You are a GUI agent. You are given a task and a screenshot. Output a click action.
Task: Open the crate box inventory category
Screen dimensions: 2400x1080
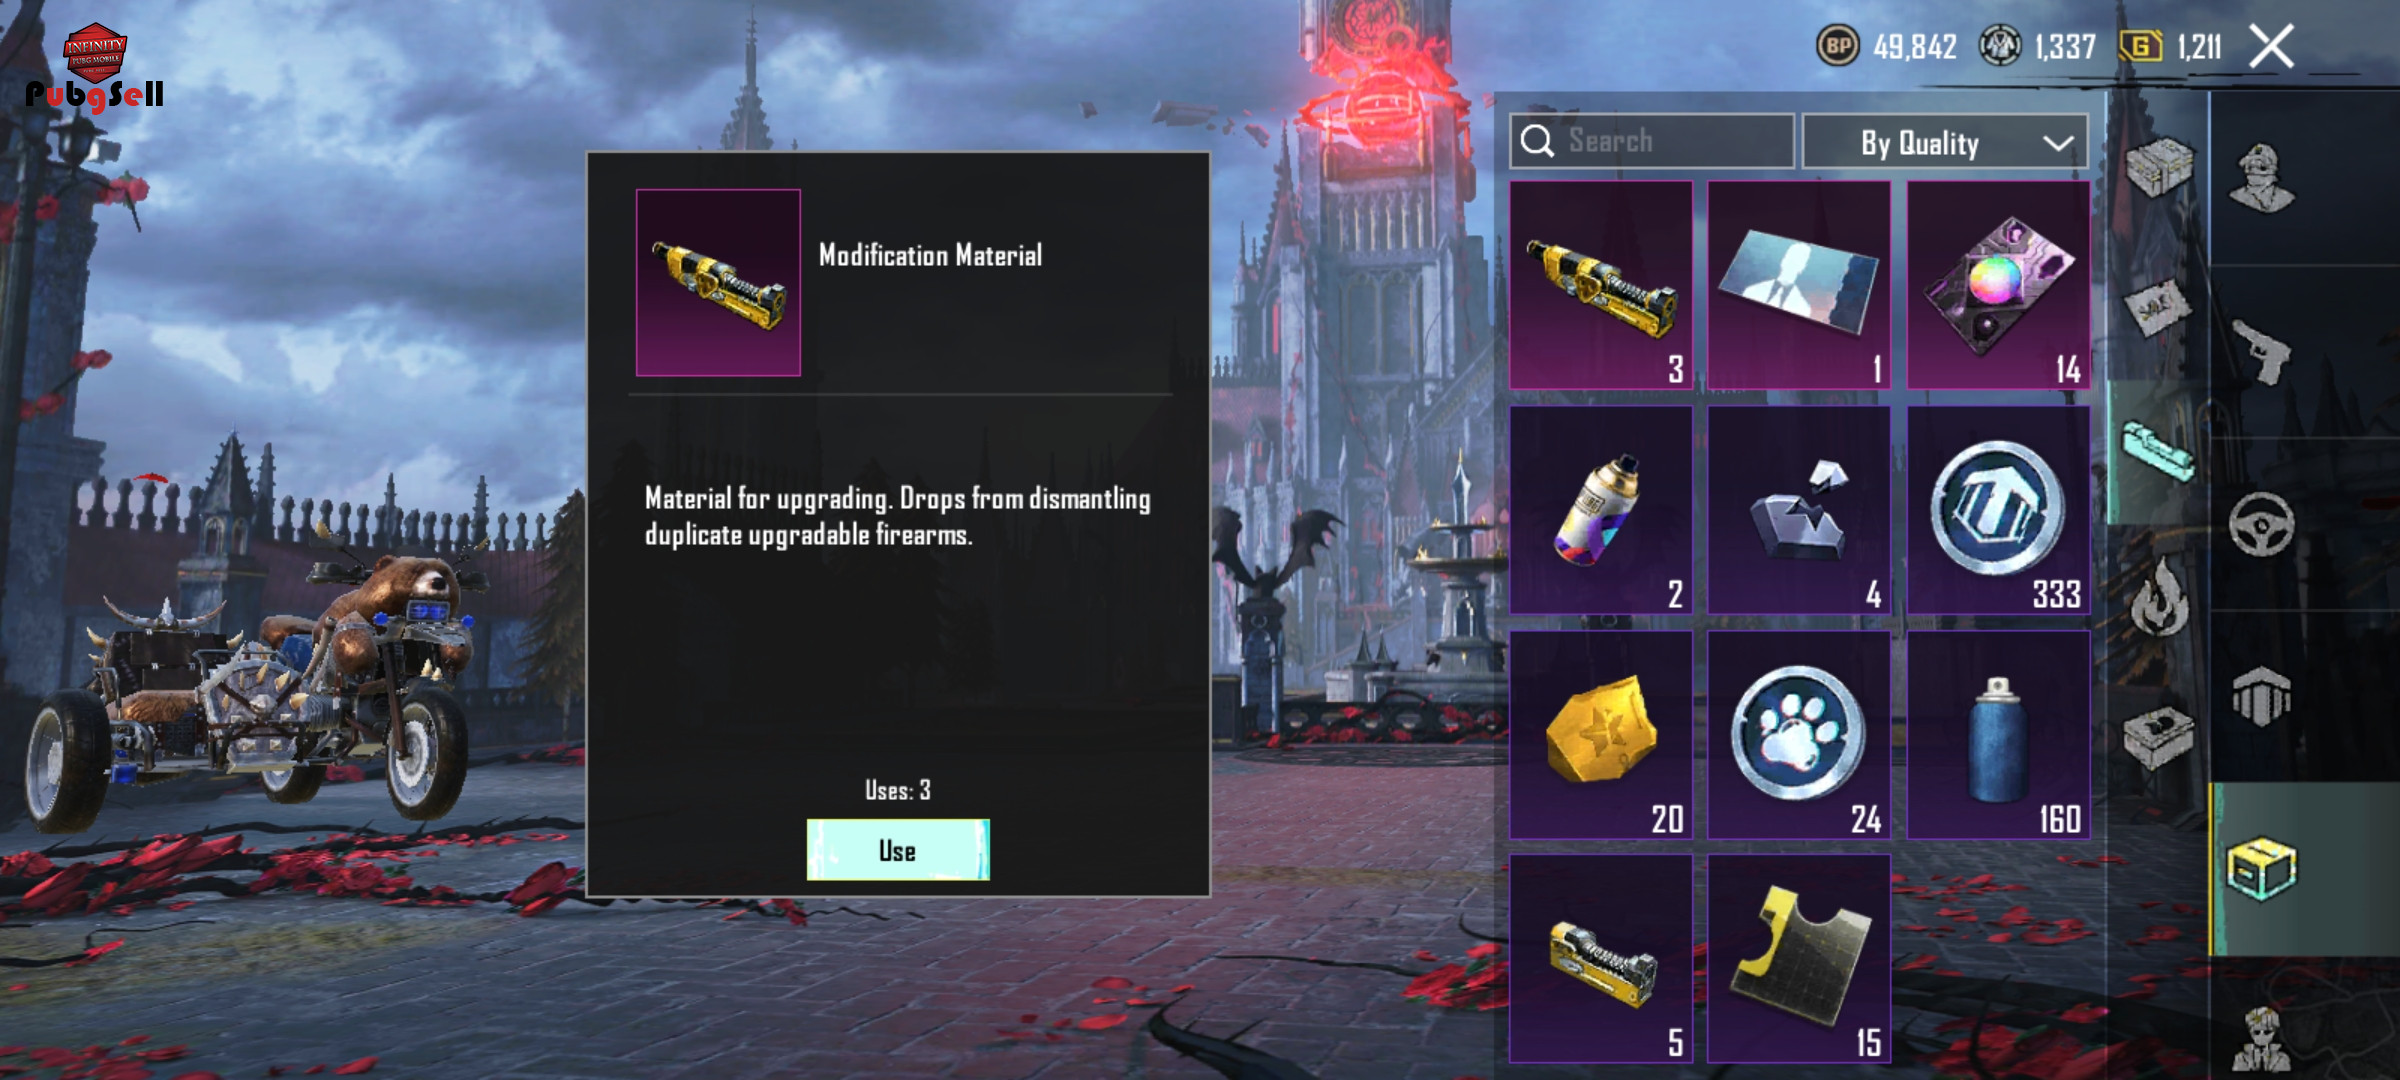2262,868
